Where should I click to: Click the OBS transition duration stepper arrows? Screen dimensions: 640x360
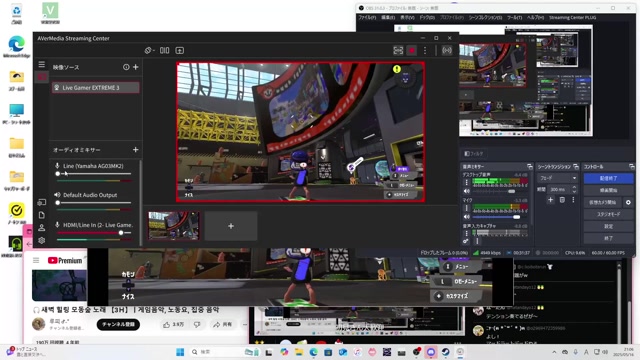coord(574,189)
